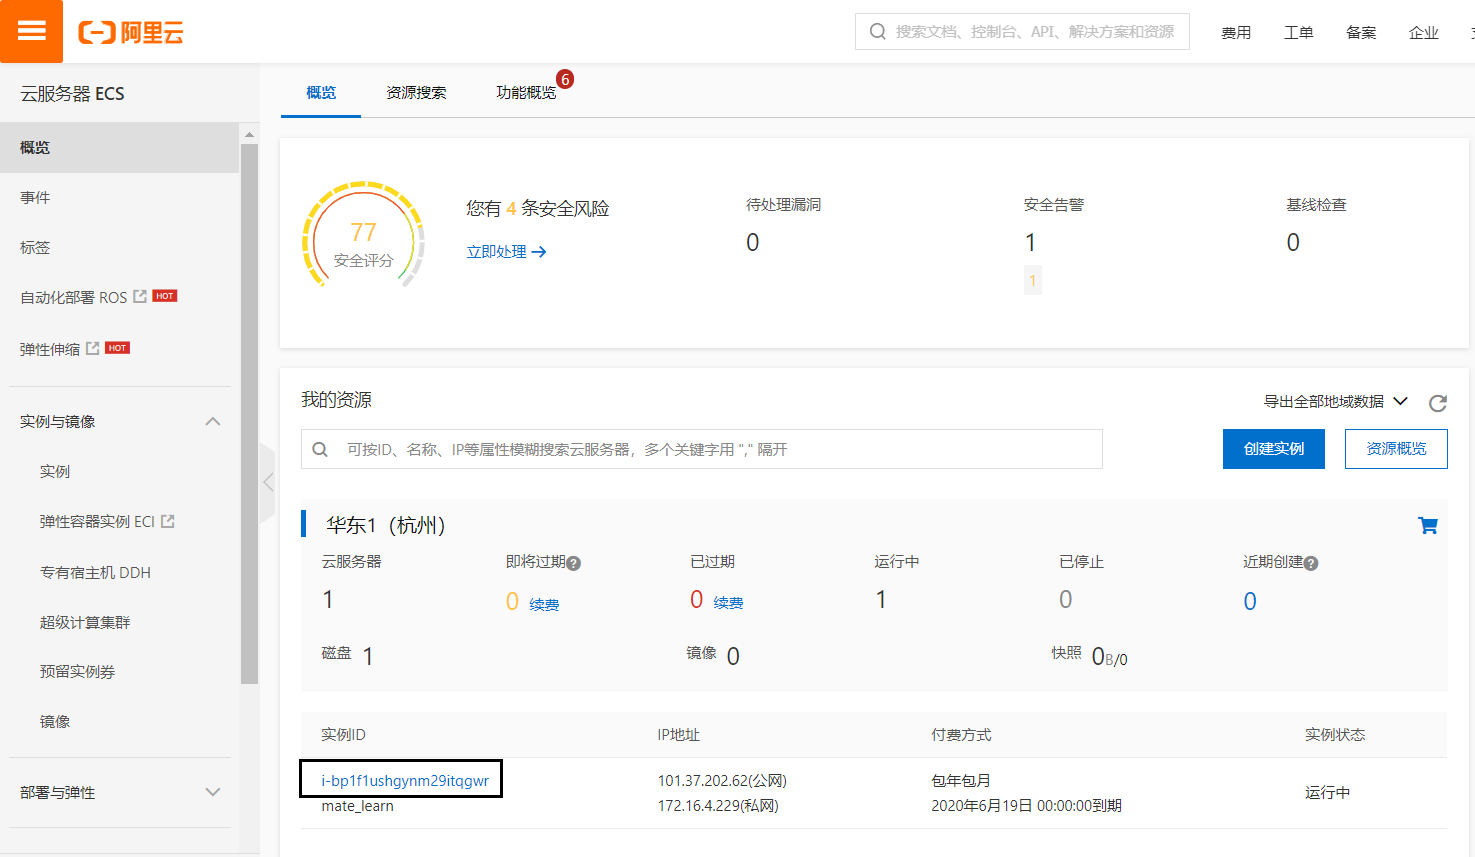Screen dimensions: 1475x857
Task: Click the help icon beside 即将过期
Action: 574,563
